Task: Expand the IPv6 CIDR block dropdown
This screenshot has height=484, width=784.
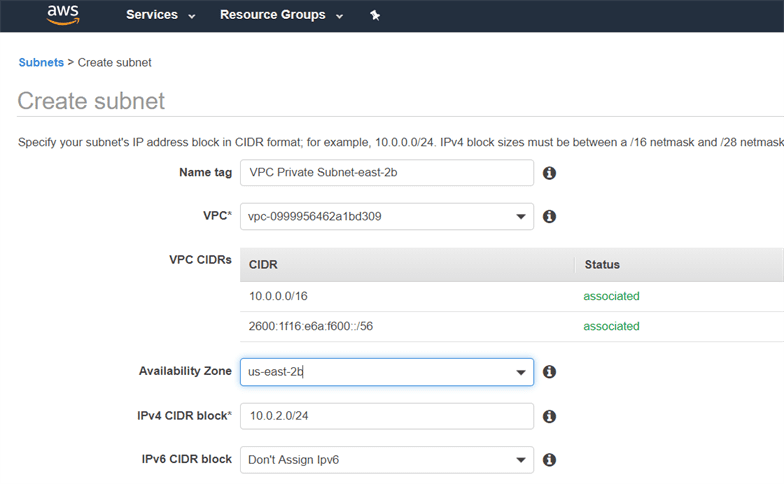Action: pos(386,460)
